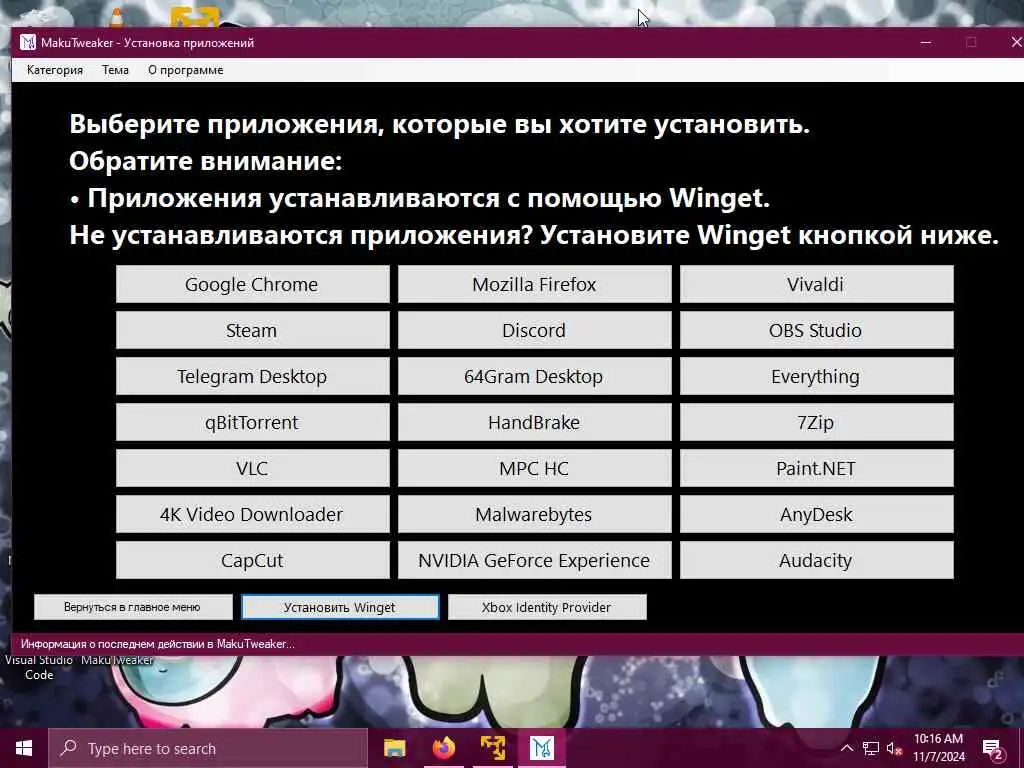Select the 7Zip button
The image size is (1024, 768).
816,422
